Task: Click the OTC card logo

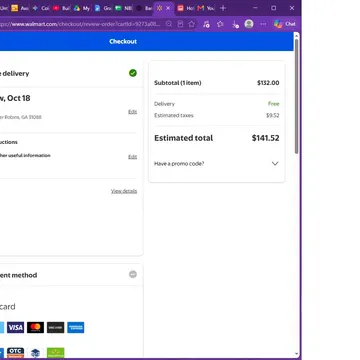Action: pyautogui.click(x=16, y=353)
